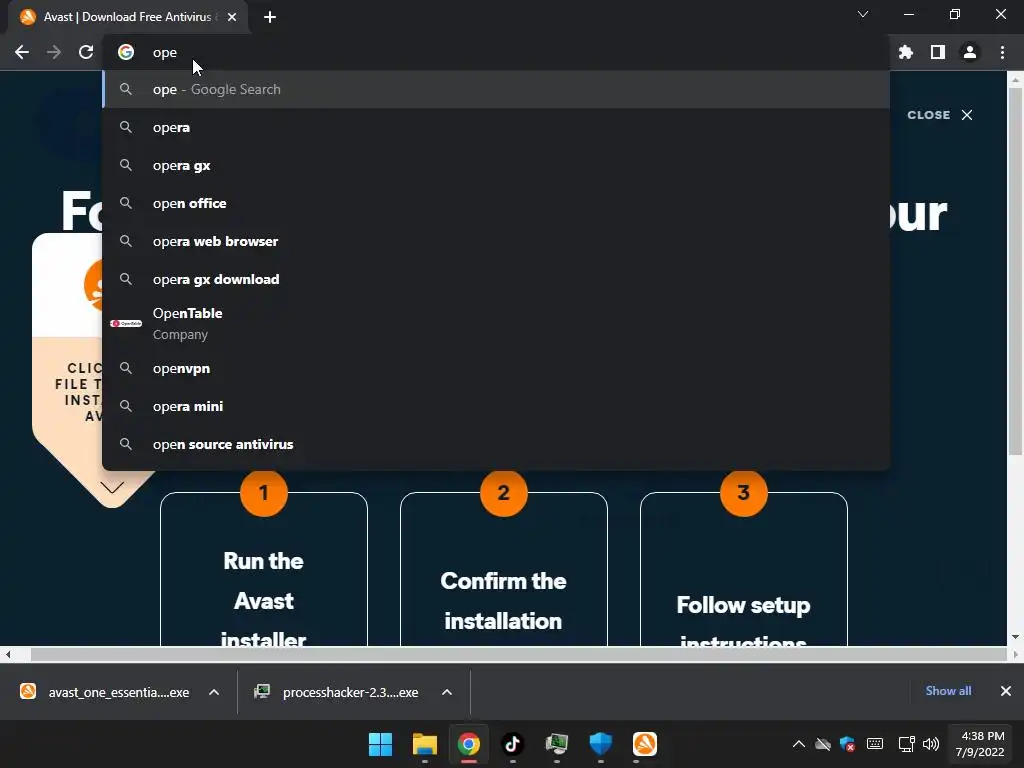The width and height of the screenshot is (1024, 768).
Task: Show hidden system tray icons
Action: tap(799, 744)
